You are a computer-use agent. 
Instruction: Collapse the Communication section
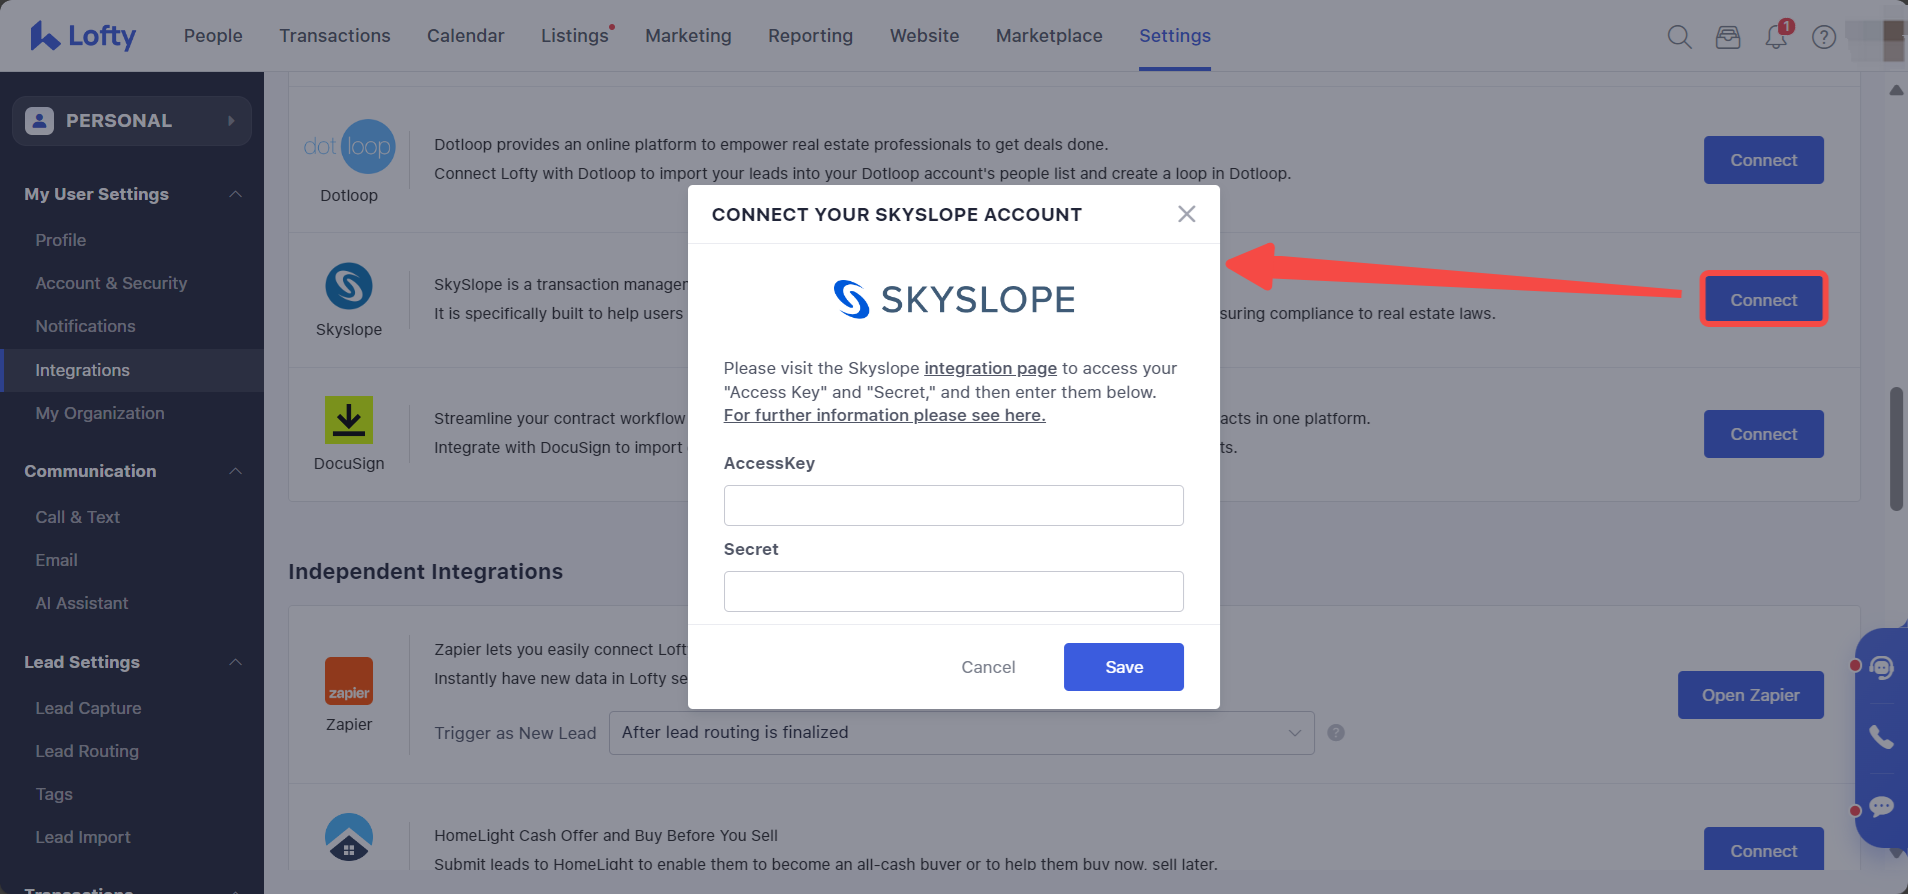click(x=235, y=471)
